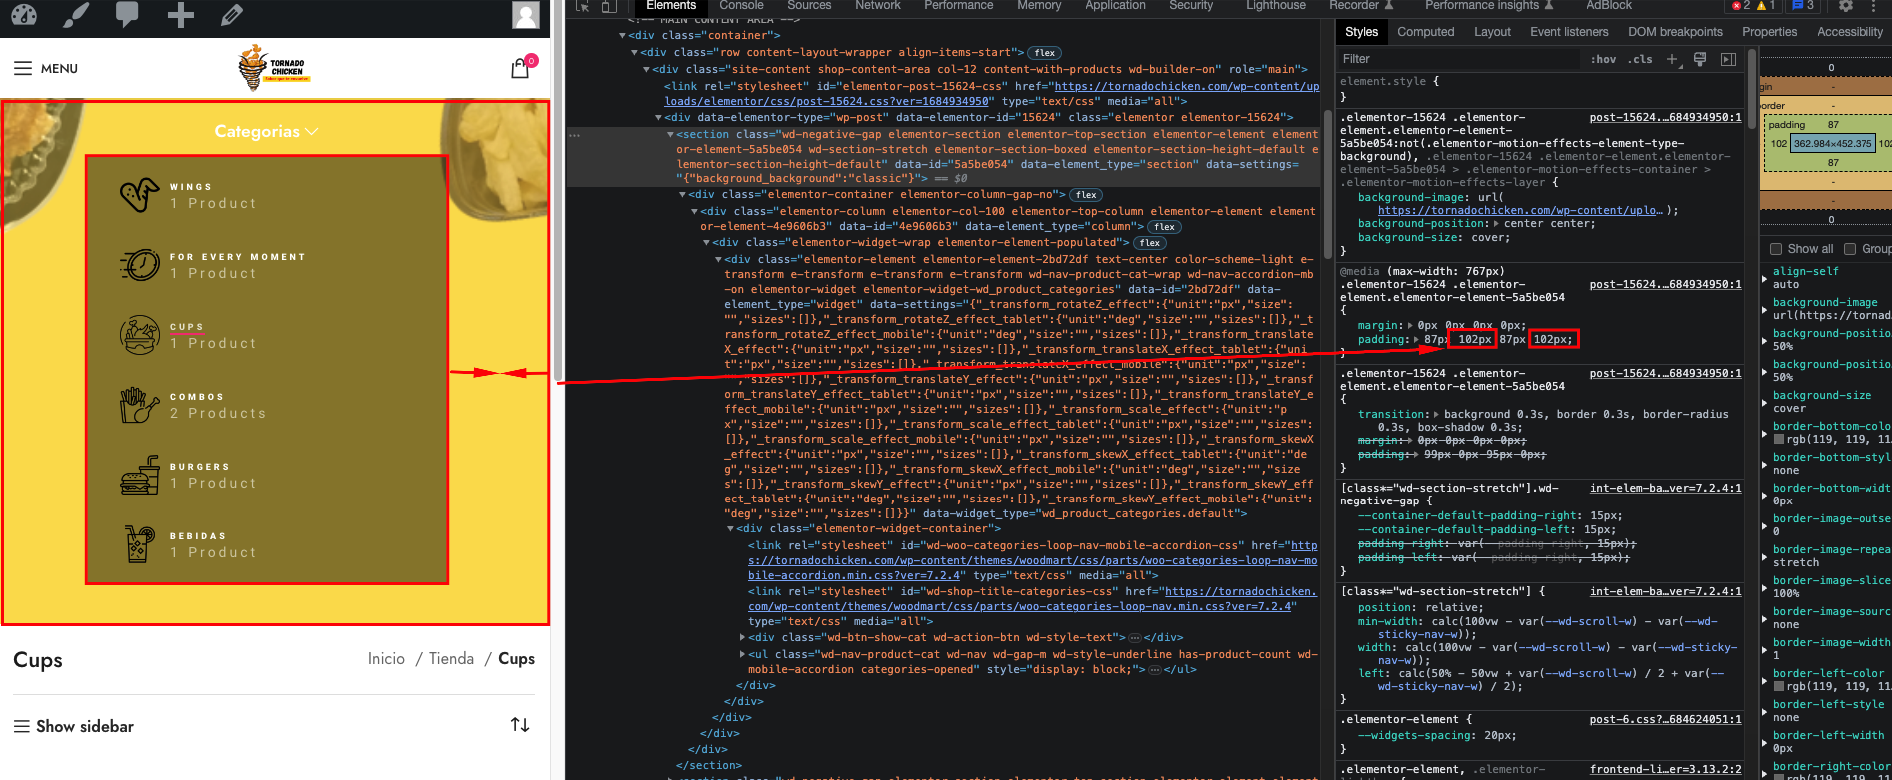Click the border-left-color gray color swatch

tap(1779, 686)
